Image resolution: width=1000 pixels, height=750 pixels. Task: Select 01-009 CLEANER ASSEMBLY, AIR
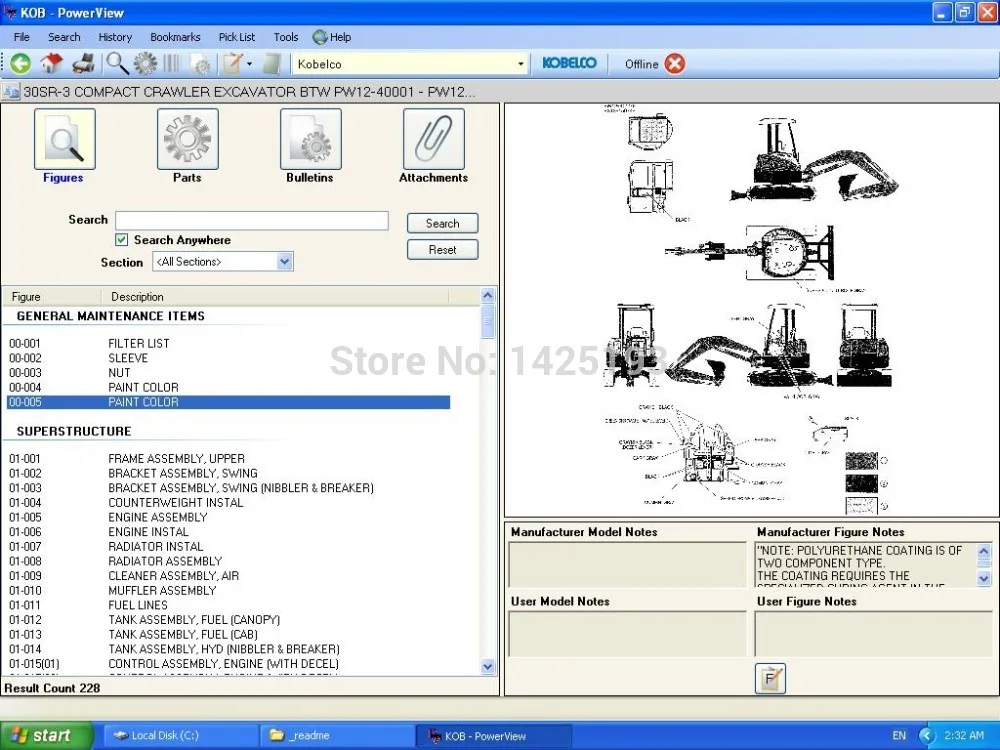pos(228,576)
